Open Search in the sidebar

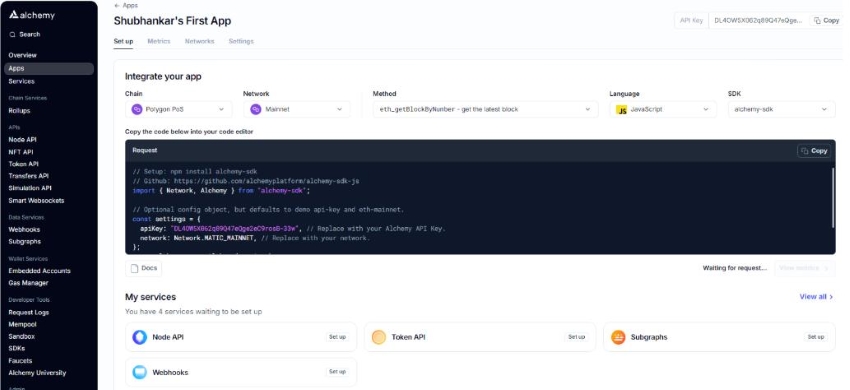pos(25,34)
